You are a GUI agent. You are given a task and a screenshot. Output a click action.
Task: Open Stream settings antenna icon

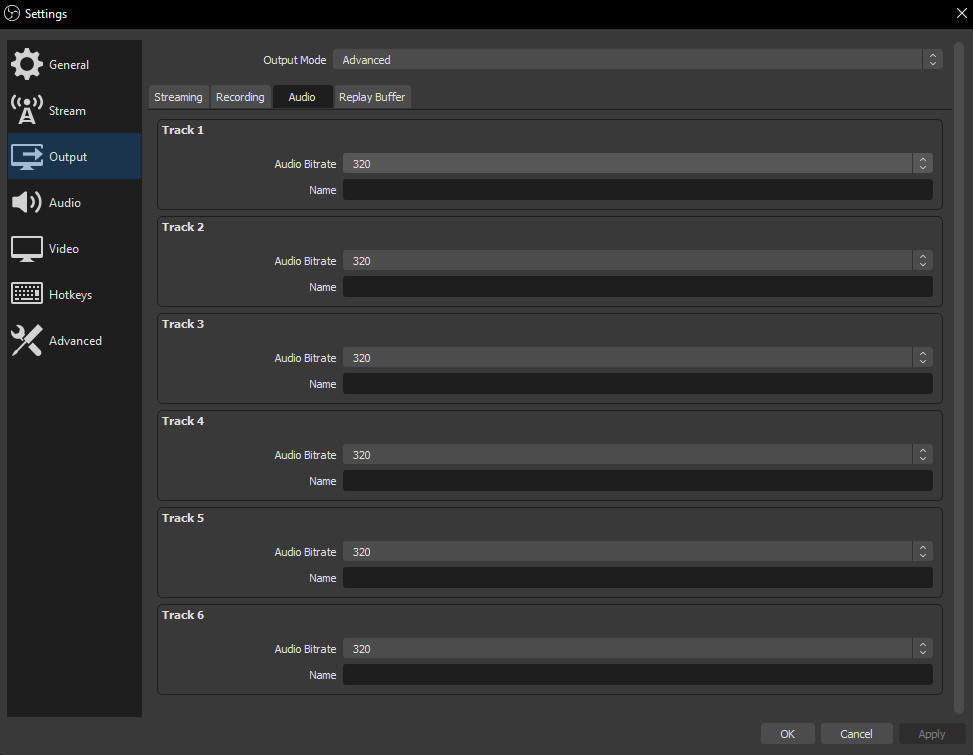27,110
